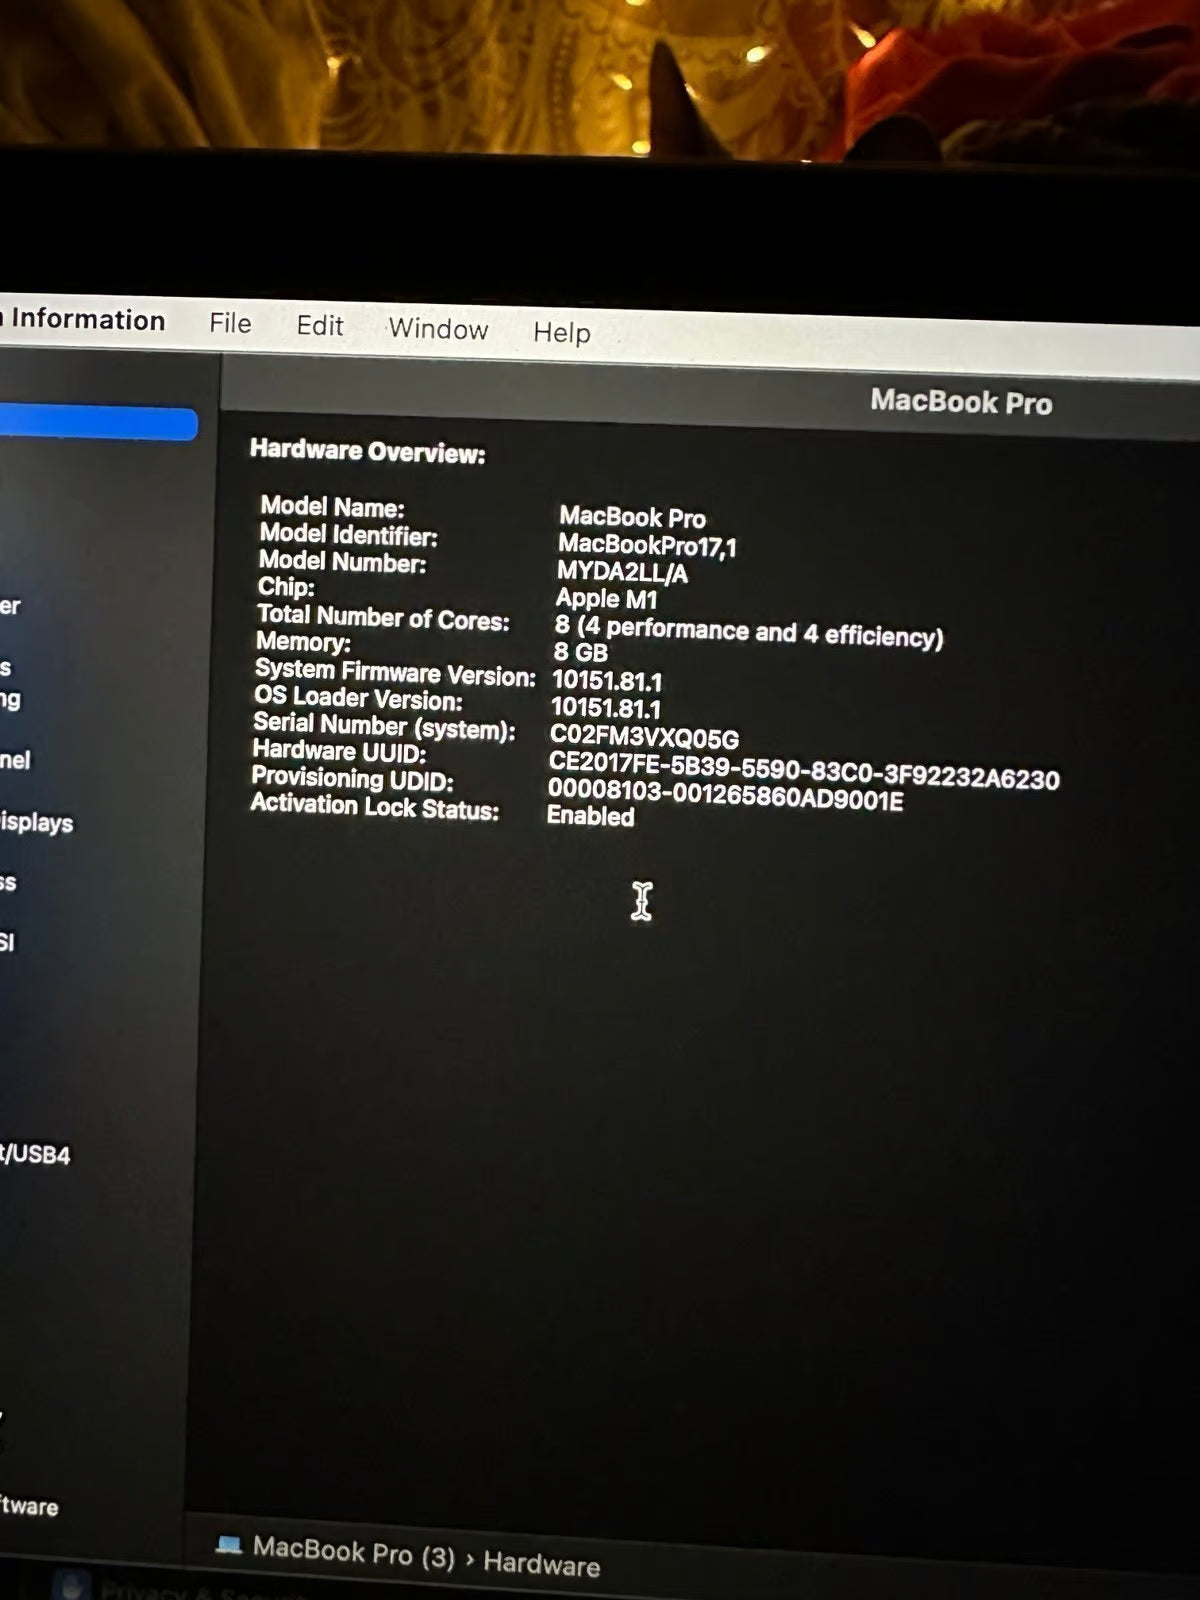The height and width of the screenshot is (1600, 1200).
Task: Click the System Firmware Version value
Action: [x=607, y=682]
